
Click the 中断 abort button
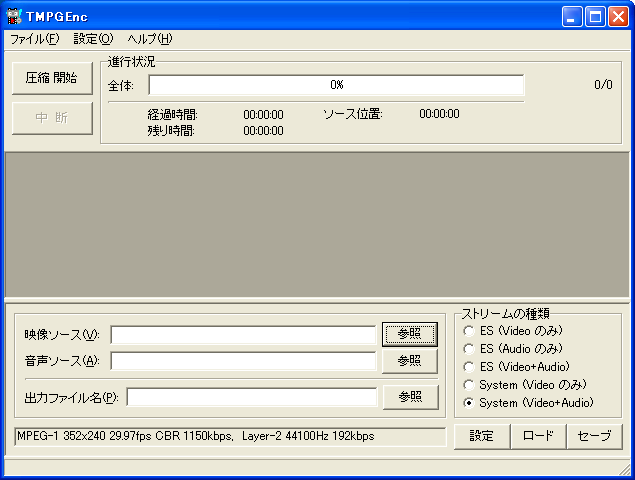click(52, 118)
